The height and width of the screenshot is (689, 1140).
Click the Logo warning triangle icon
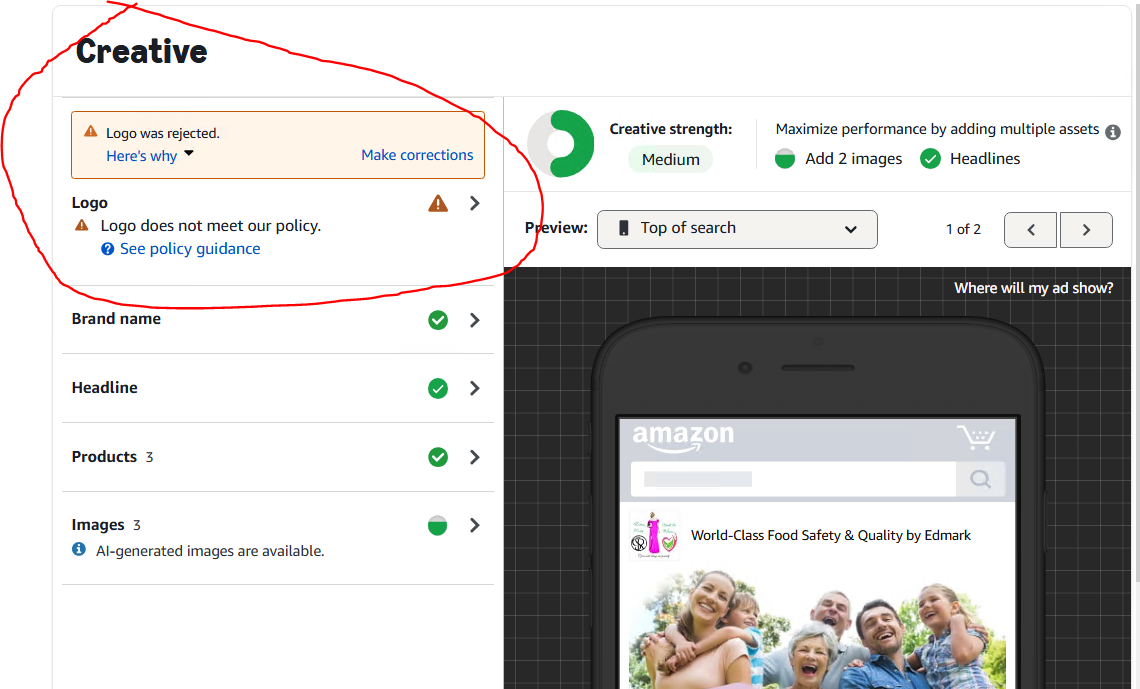[438, 204]
